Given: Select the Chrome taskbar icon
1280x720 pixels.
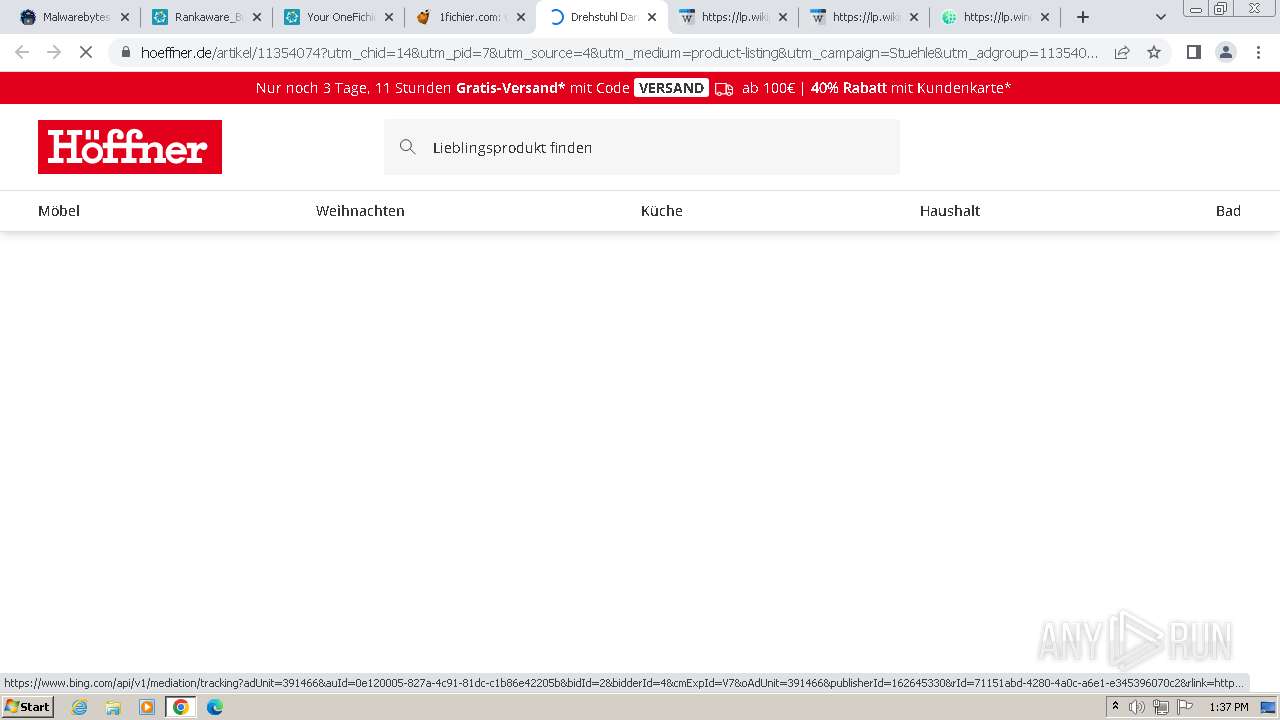Looking at the screenshot, I should (181, 707).
